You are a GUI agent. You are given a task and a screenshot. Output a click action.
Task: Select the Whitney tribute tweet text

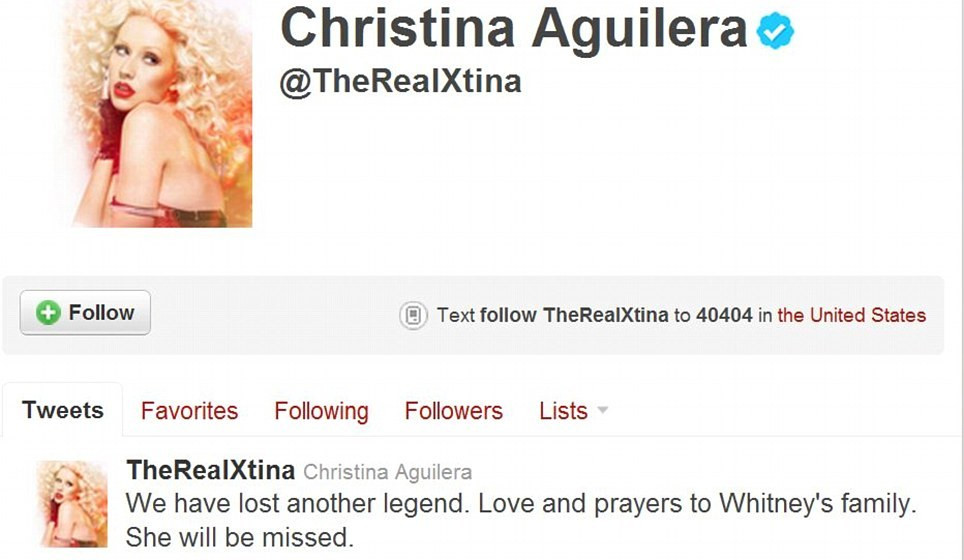point(521,520)
